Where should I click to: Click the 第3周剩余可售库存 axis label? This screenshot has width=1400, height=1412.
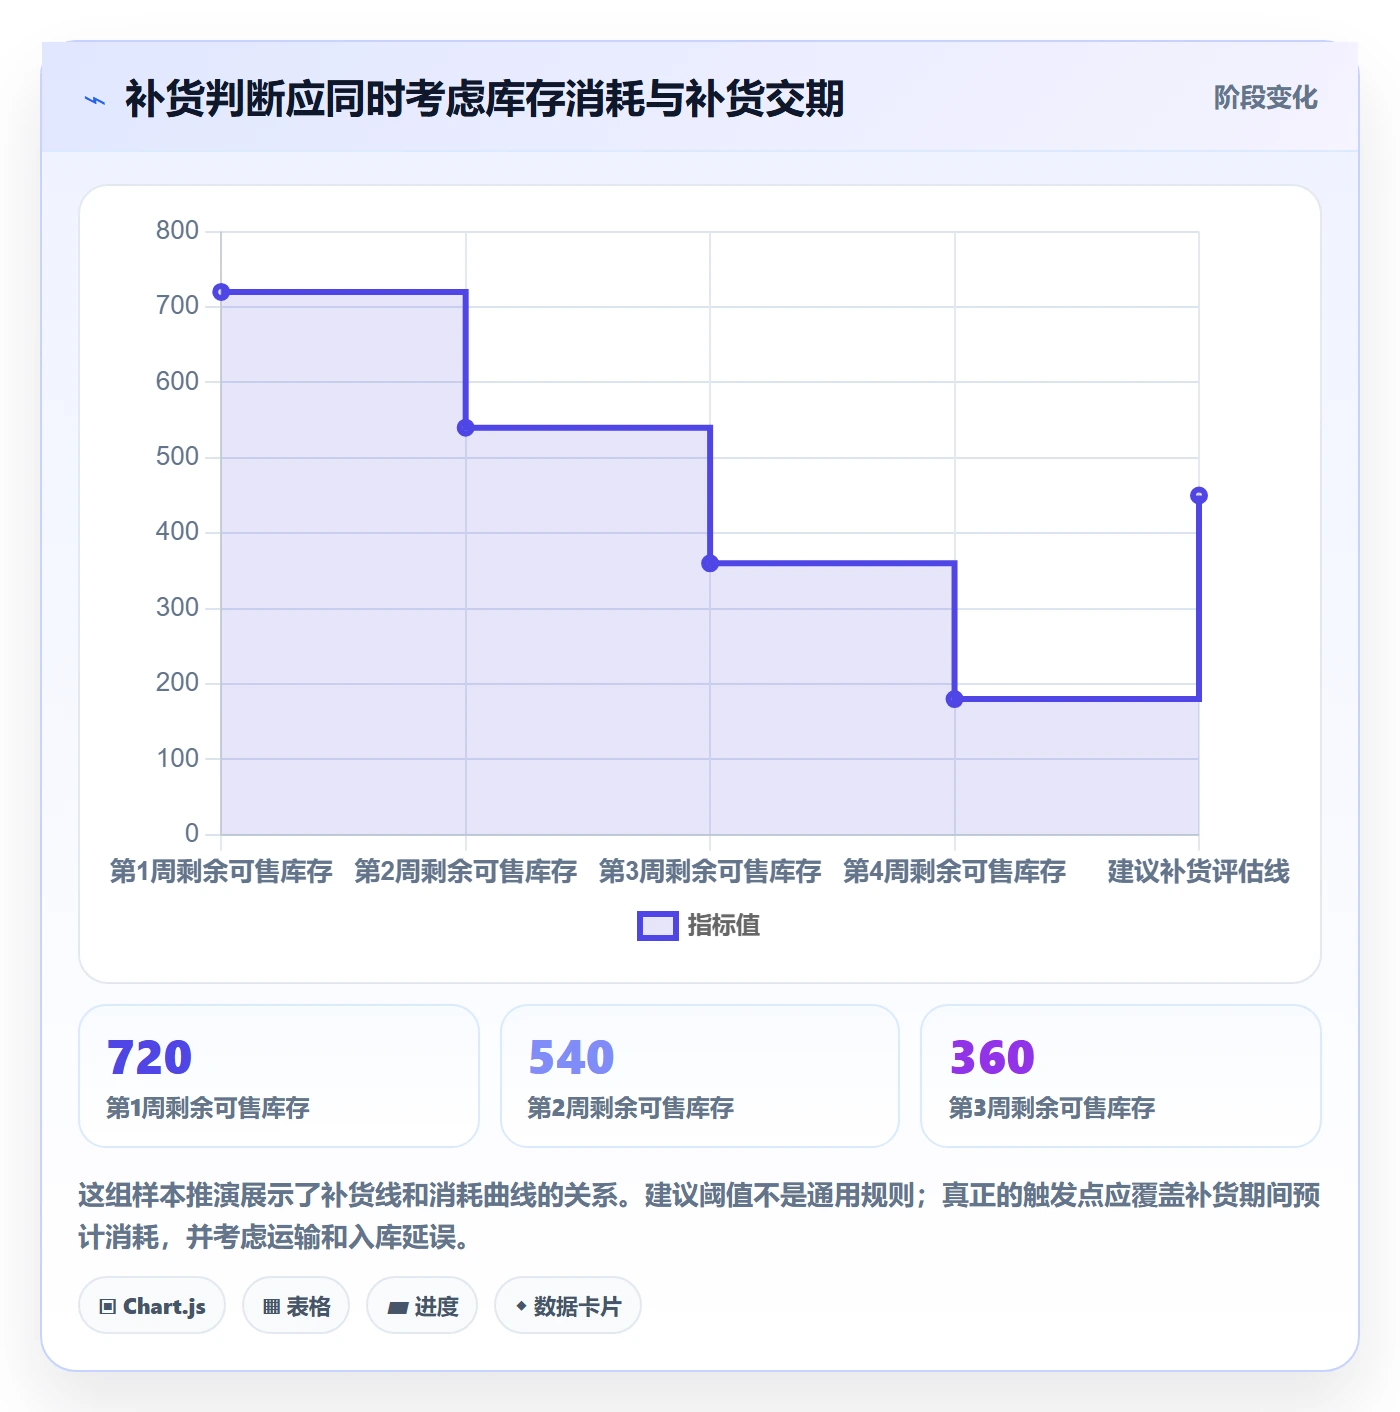(x=710, y=871)
